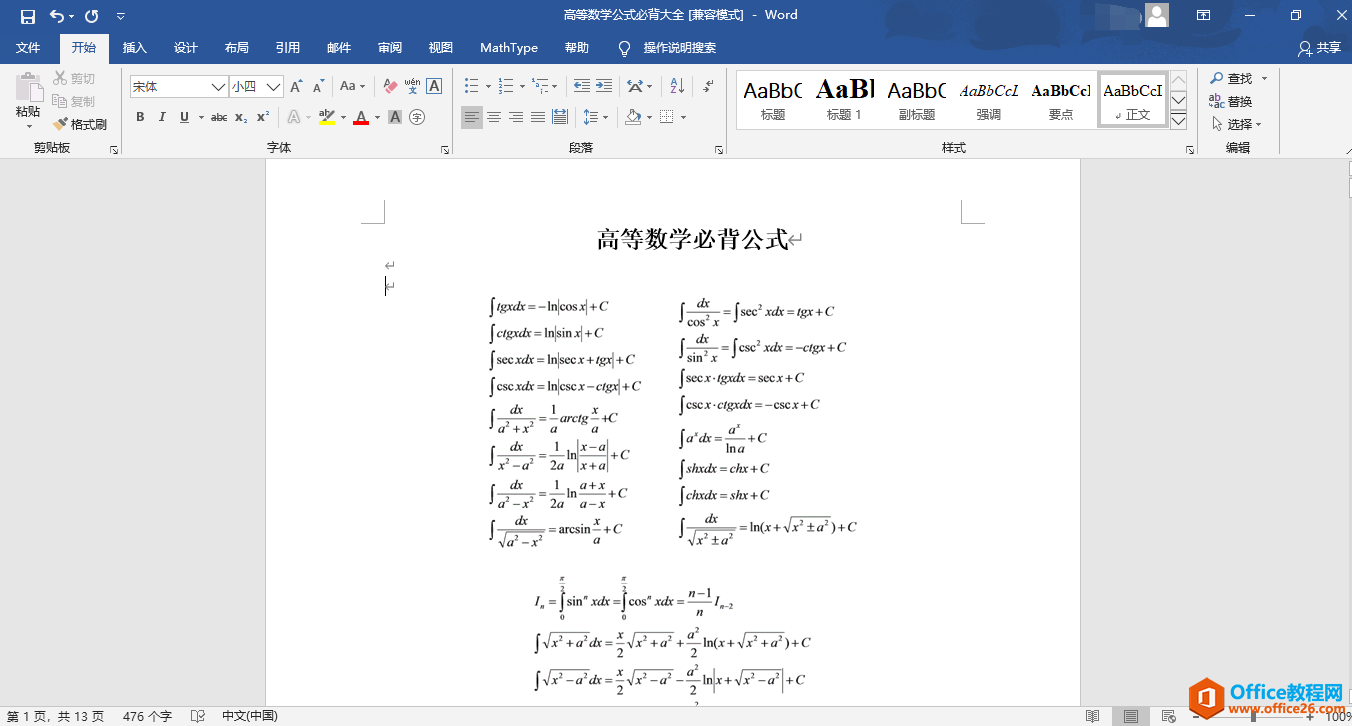
Task: Click the Paste (粘贴) icon
Action: (x=28, y=88)
